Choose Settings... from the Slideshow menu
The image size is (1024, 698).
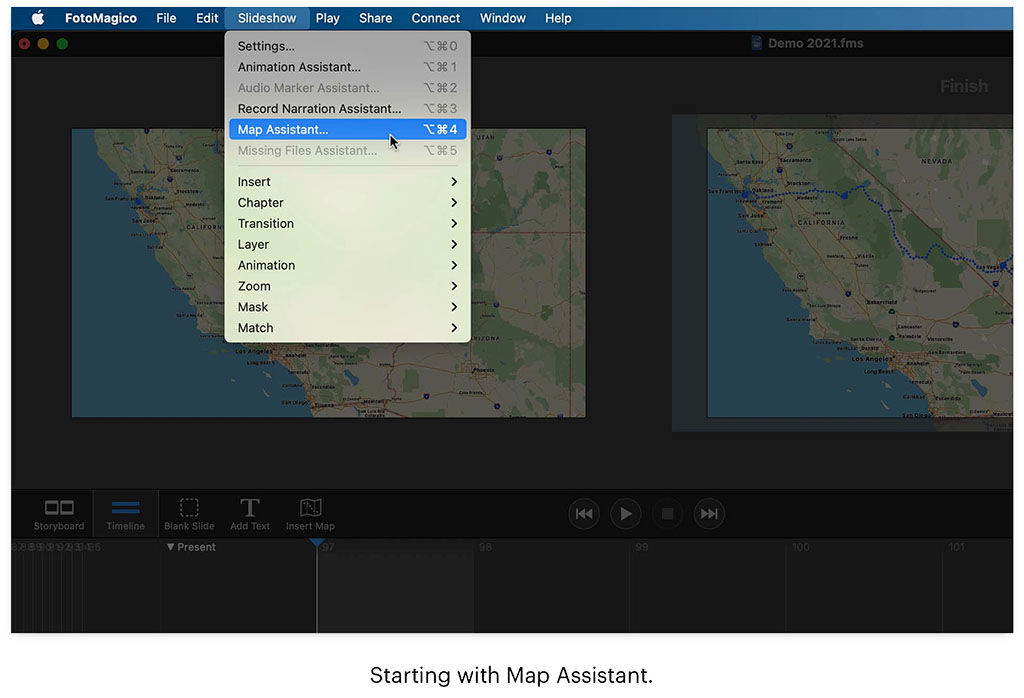[x=347, y=46]
